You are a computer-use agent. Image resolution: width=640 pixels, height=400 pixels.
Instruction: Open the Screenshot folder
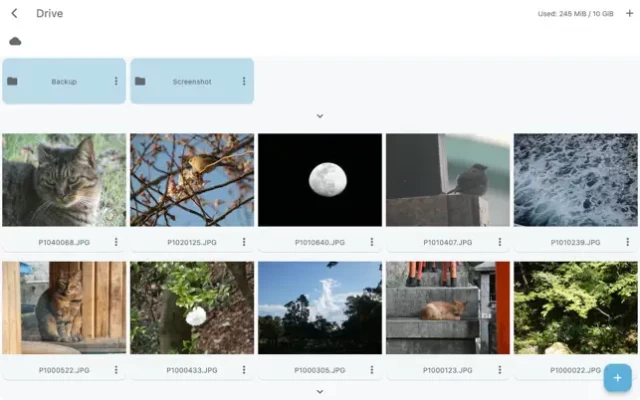[191, 81]
